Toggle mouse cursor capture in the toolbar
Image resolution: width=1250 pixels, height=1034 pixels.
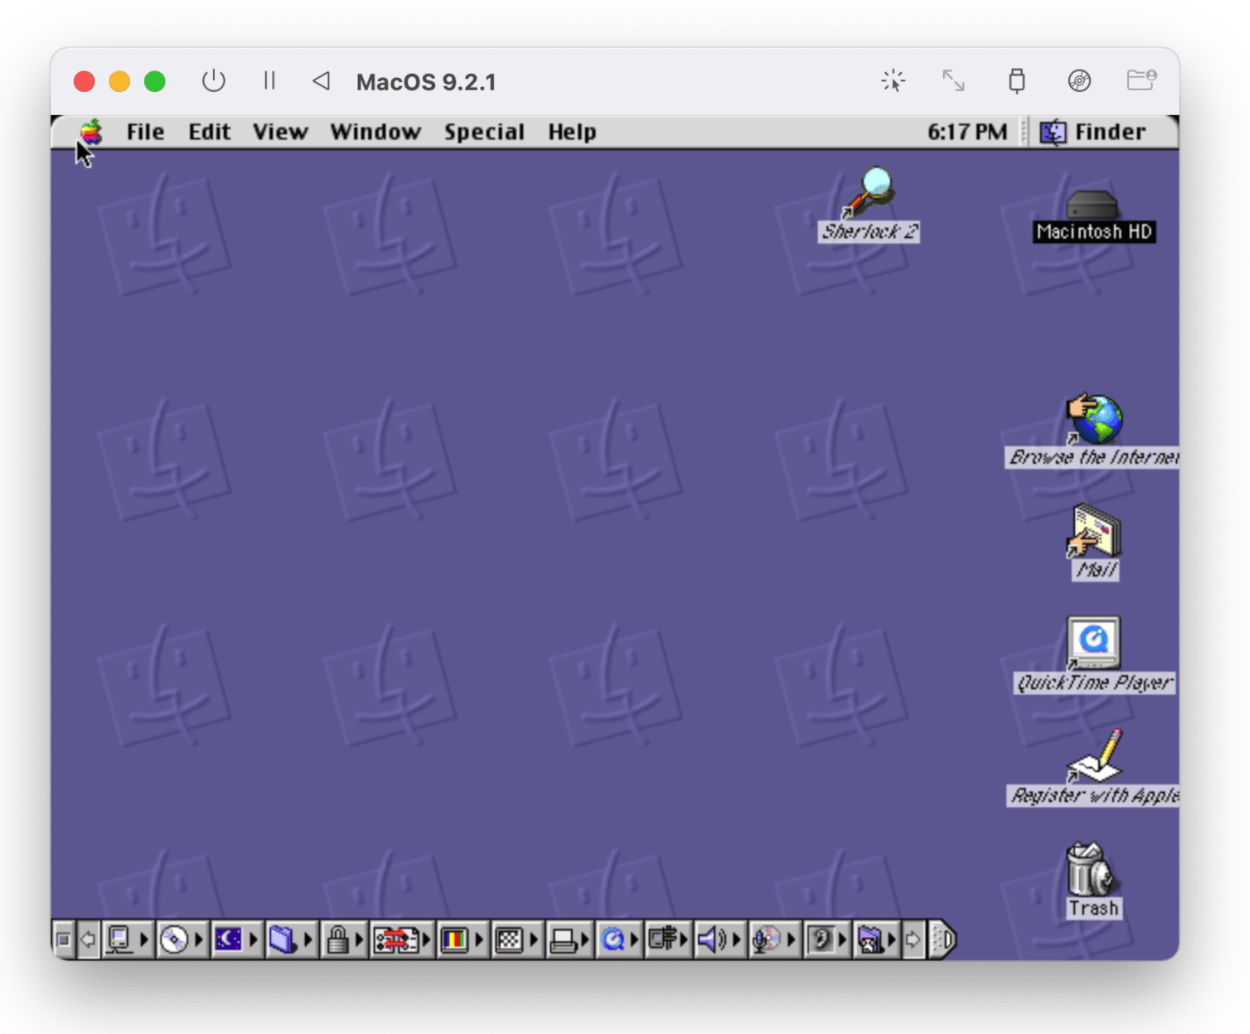[893, 81]
